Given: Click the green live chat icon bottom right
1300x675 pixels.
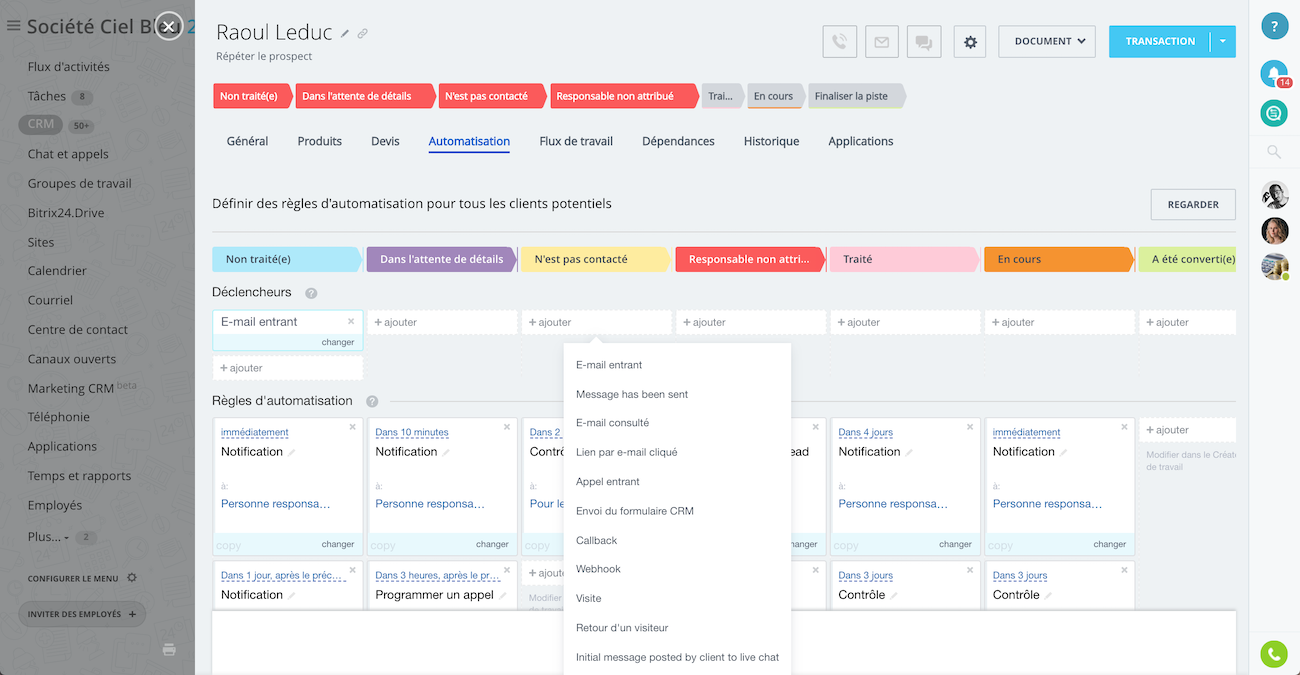Looking at the screenshot, I should (1273, 654).
